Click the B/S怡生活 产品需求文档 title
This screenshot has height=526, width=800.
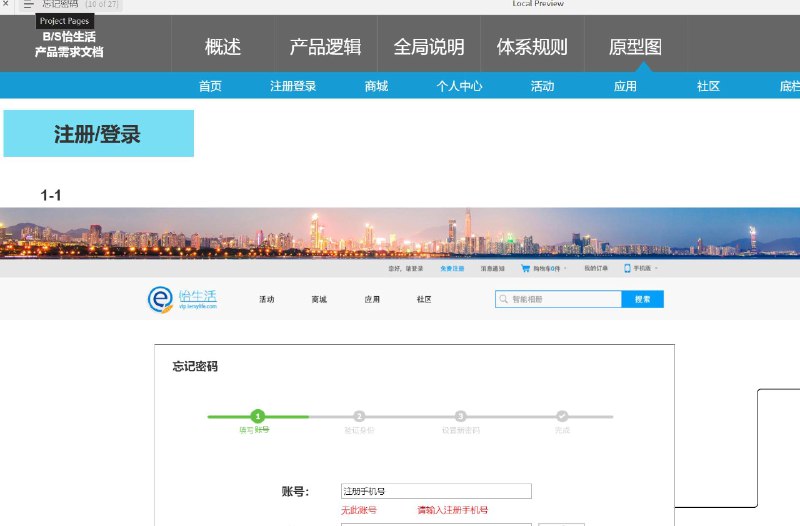tap(69, 44)
